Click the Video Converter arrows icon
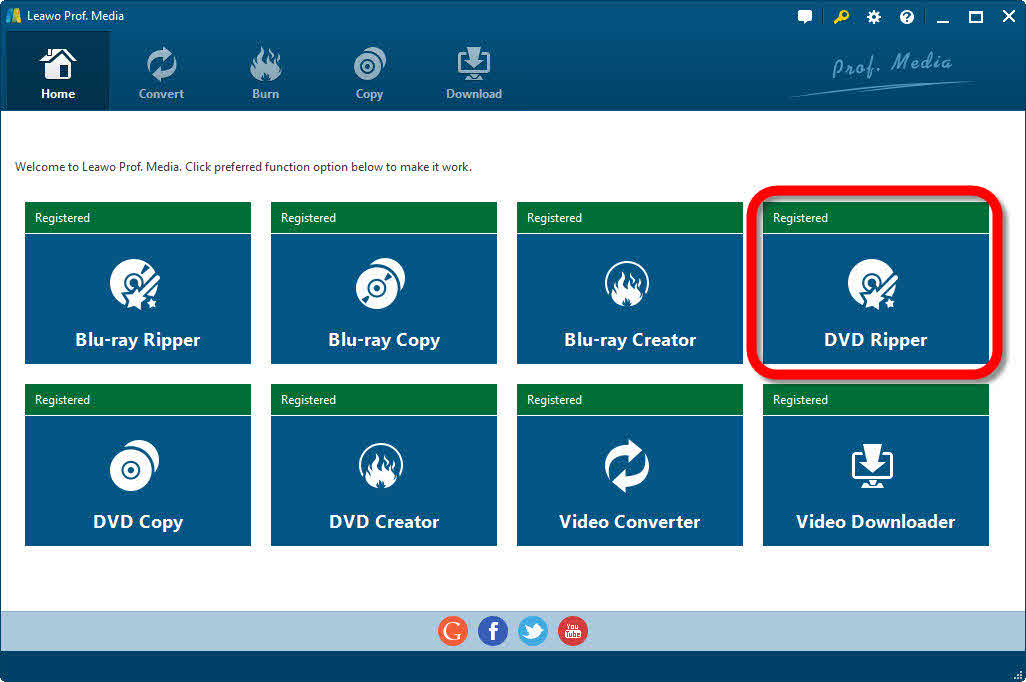This screenshot has width=1026, height=682. click(x=627, y=465)
